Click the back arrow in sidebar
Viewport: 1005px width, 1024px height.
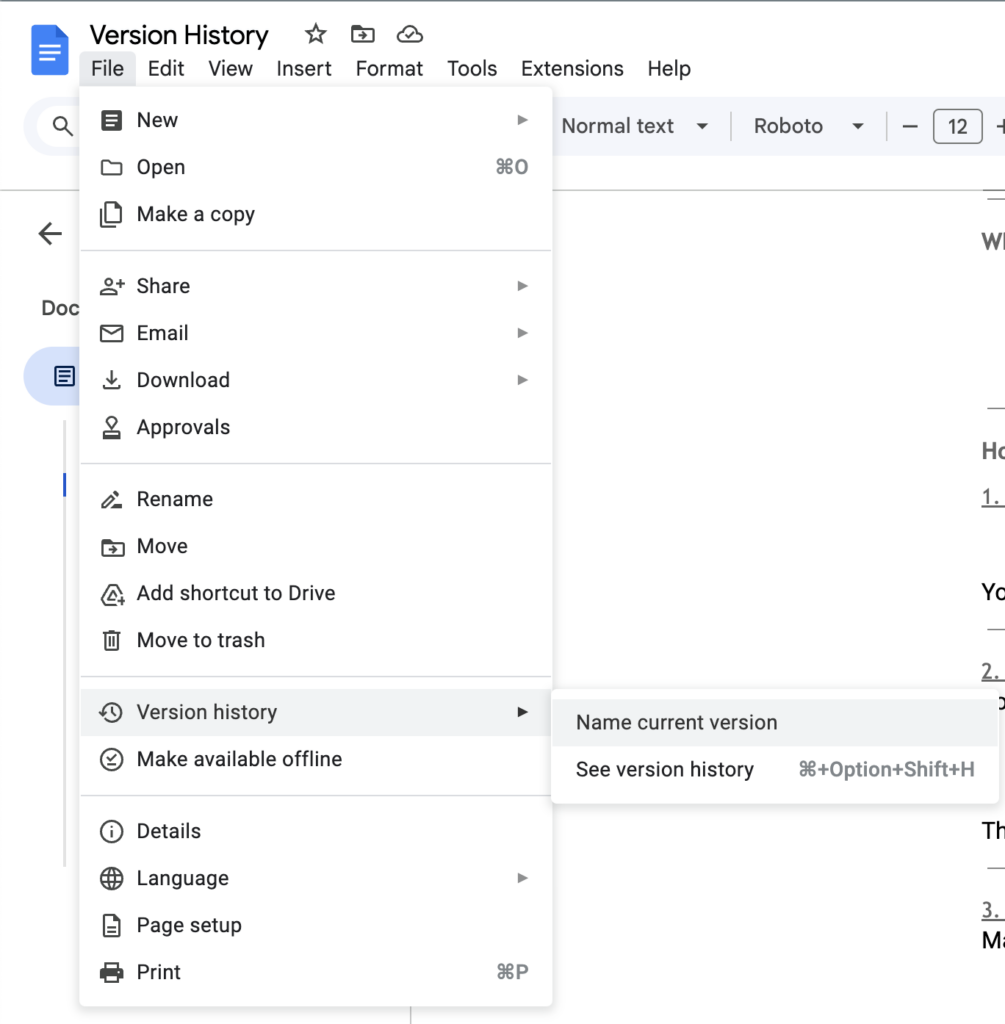click(50, 234)
